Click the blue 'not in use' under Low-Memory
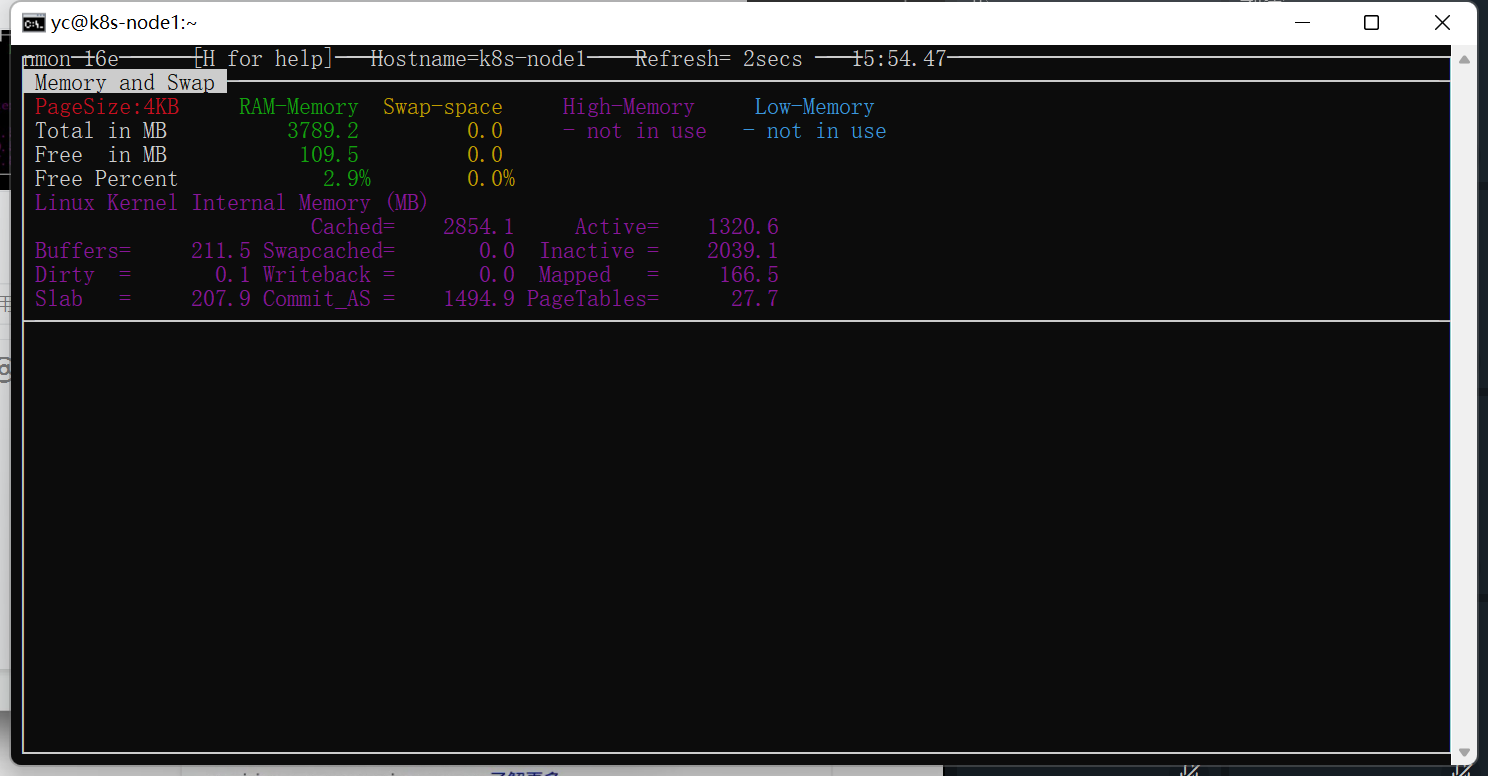The height and width of the screenshot is (776, 1488). click(826, 131)
